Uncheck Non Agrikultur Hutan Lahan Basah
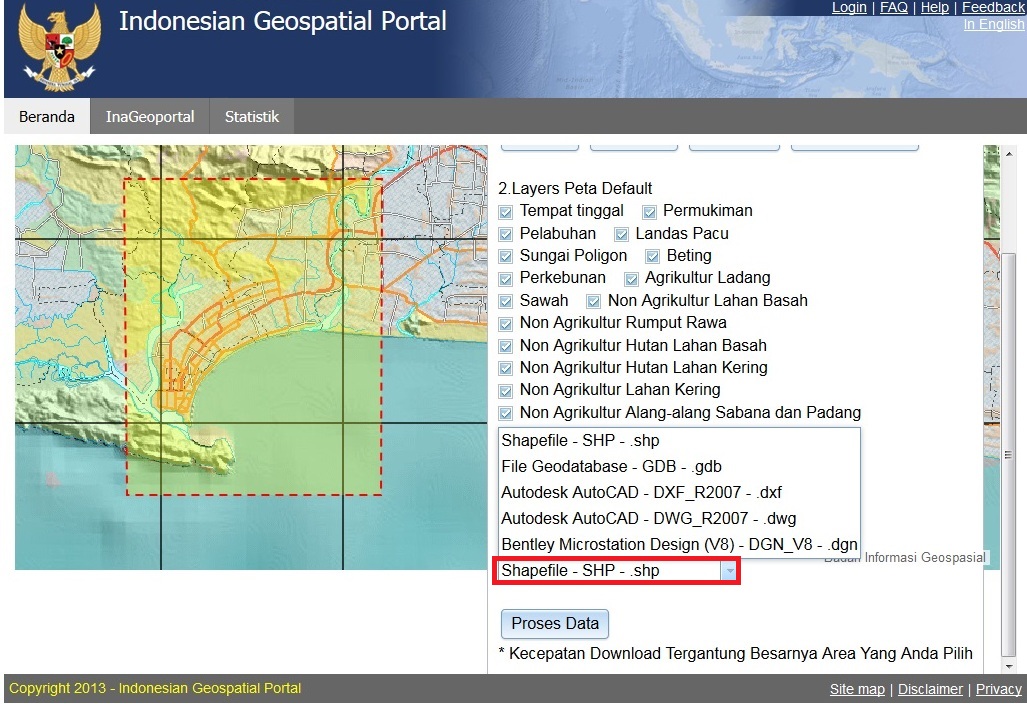Screen dimensions: 1027x704 pos(506,346)
